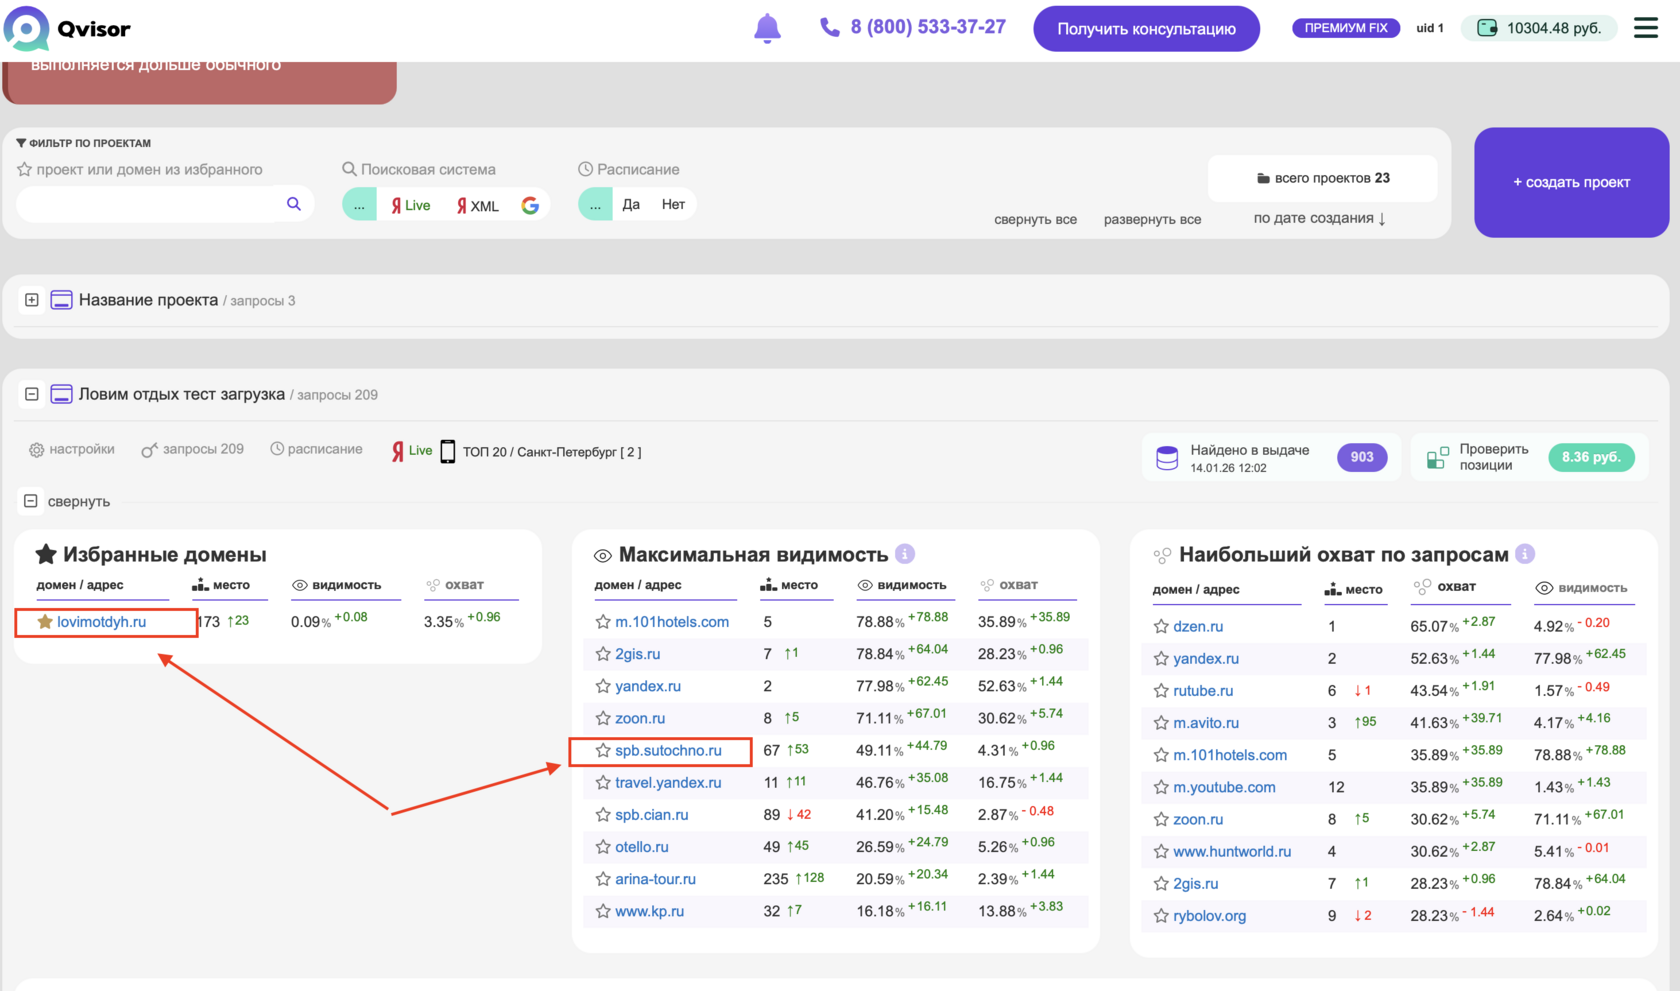The width and height of the screenshot is (1680, 991).
Task: Expand the Название проекта project
Action: [32, 300]
